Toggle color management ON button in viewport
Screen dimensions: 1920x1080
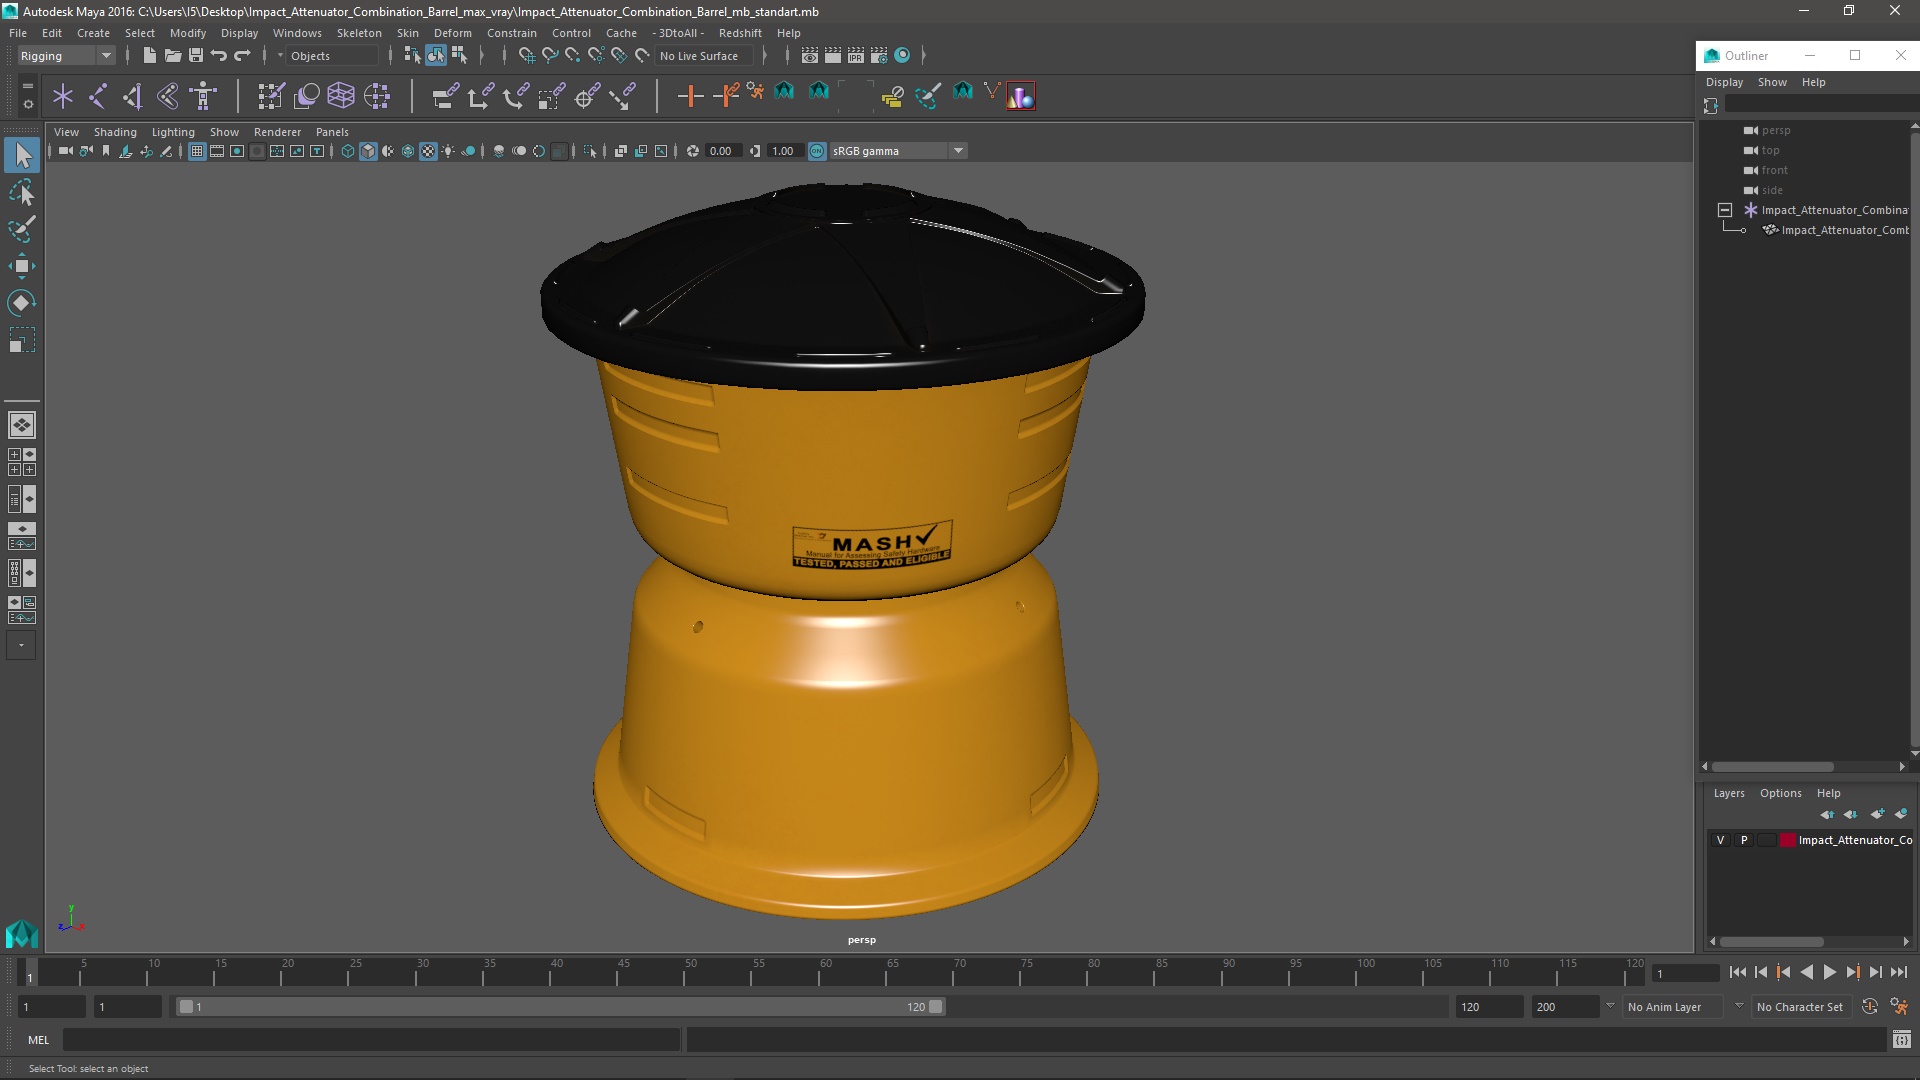tap(817, 151)
